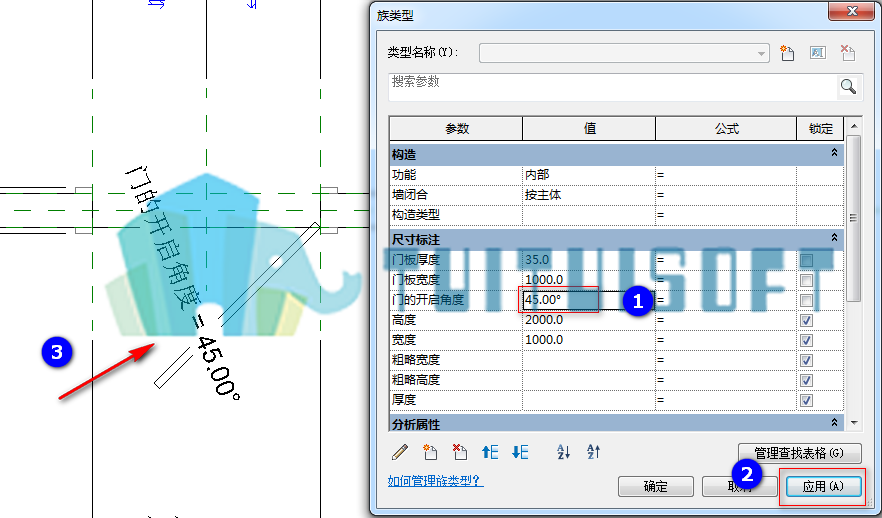Screen dimensions: 882x518
Task: Click the 功能 formula cell
Action: [x=726, y=175]
